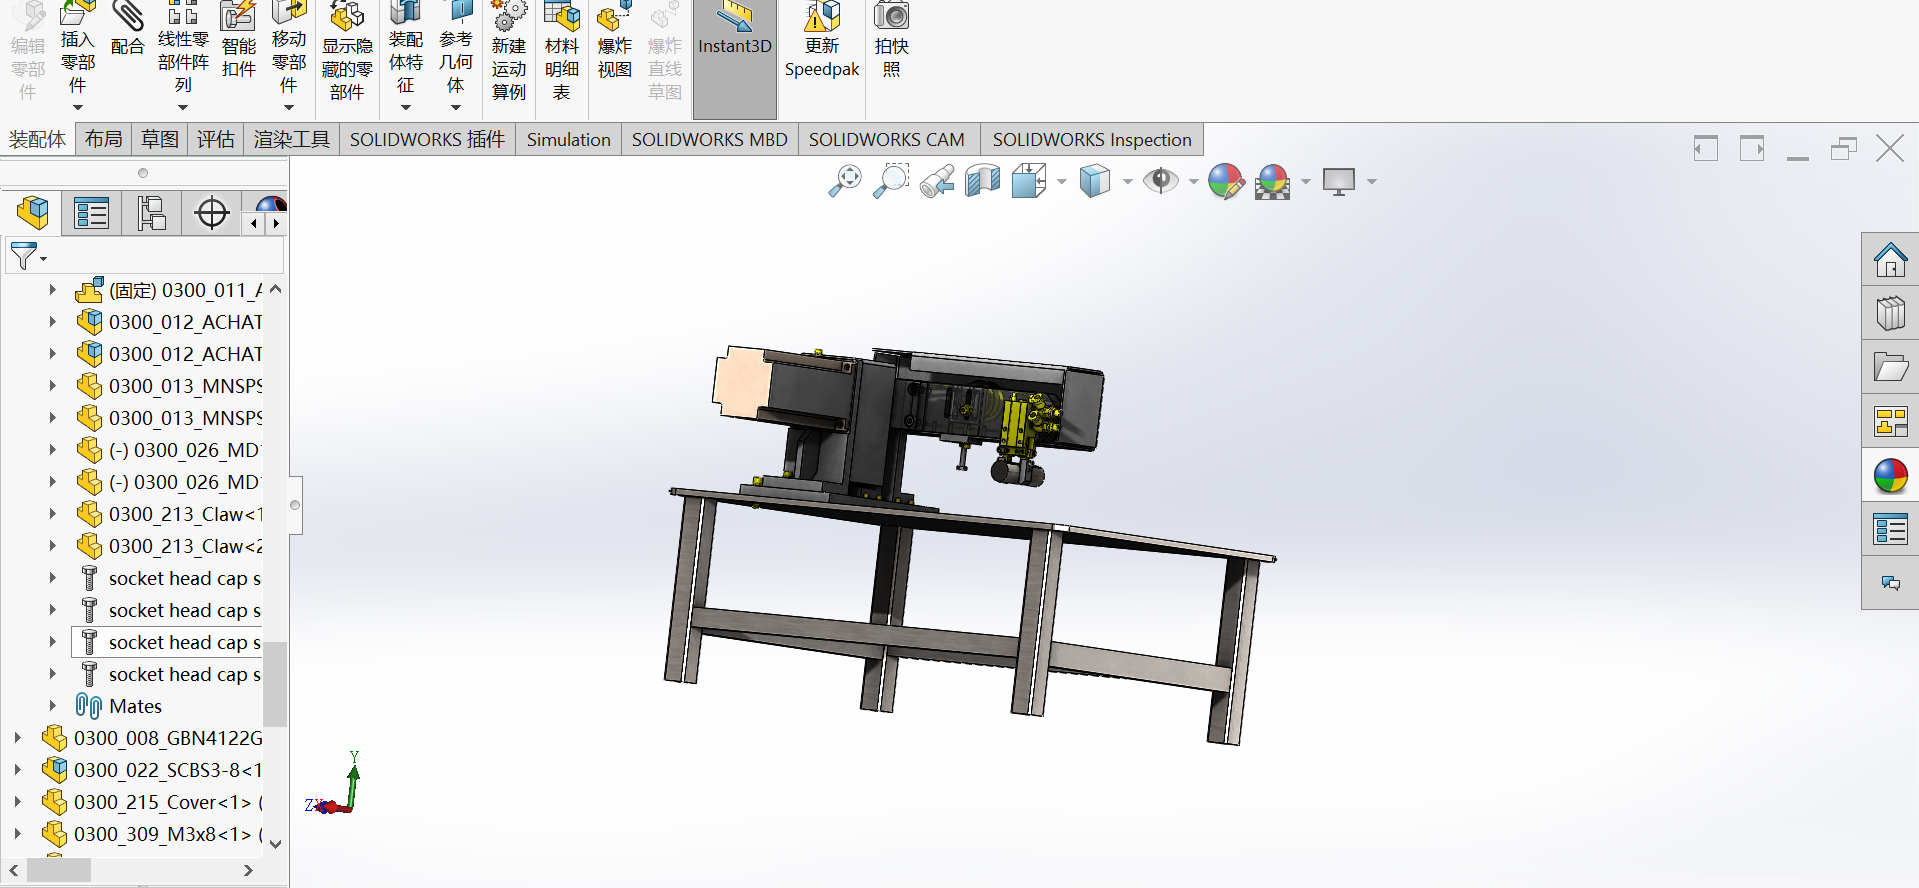
Task: Switch to the SOLIDWORKS 插件 tab
Action: click(427, 139)
